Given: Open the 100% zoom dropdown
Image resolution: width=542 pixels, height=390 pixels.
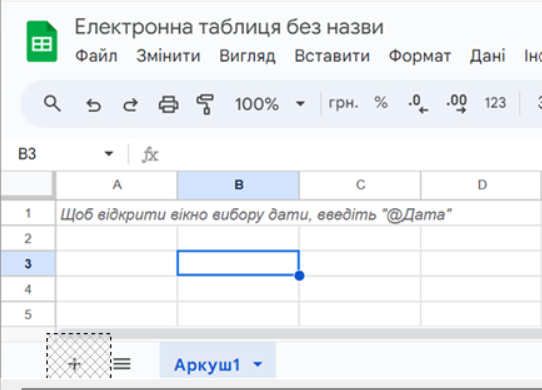Looking at the screenshot, I should coord(270,104).
